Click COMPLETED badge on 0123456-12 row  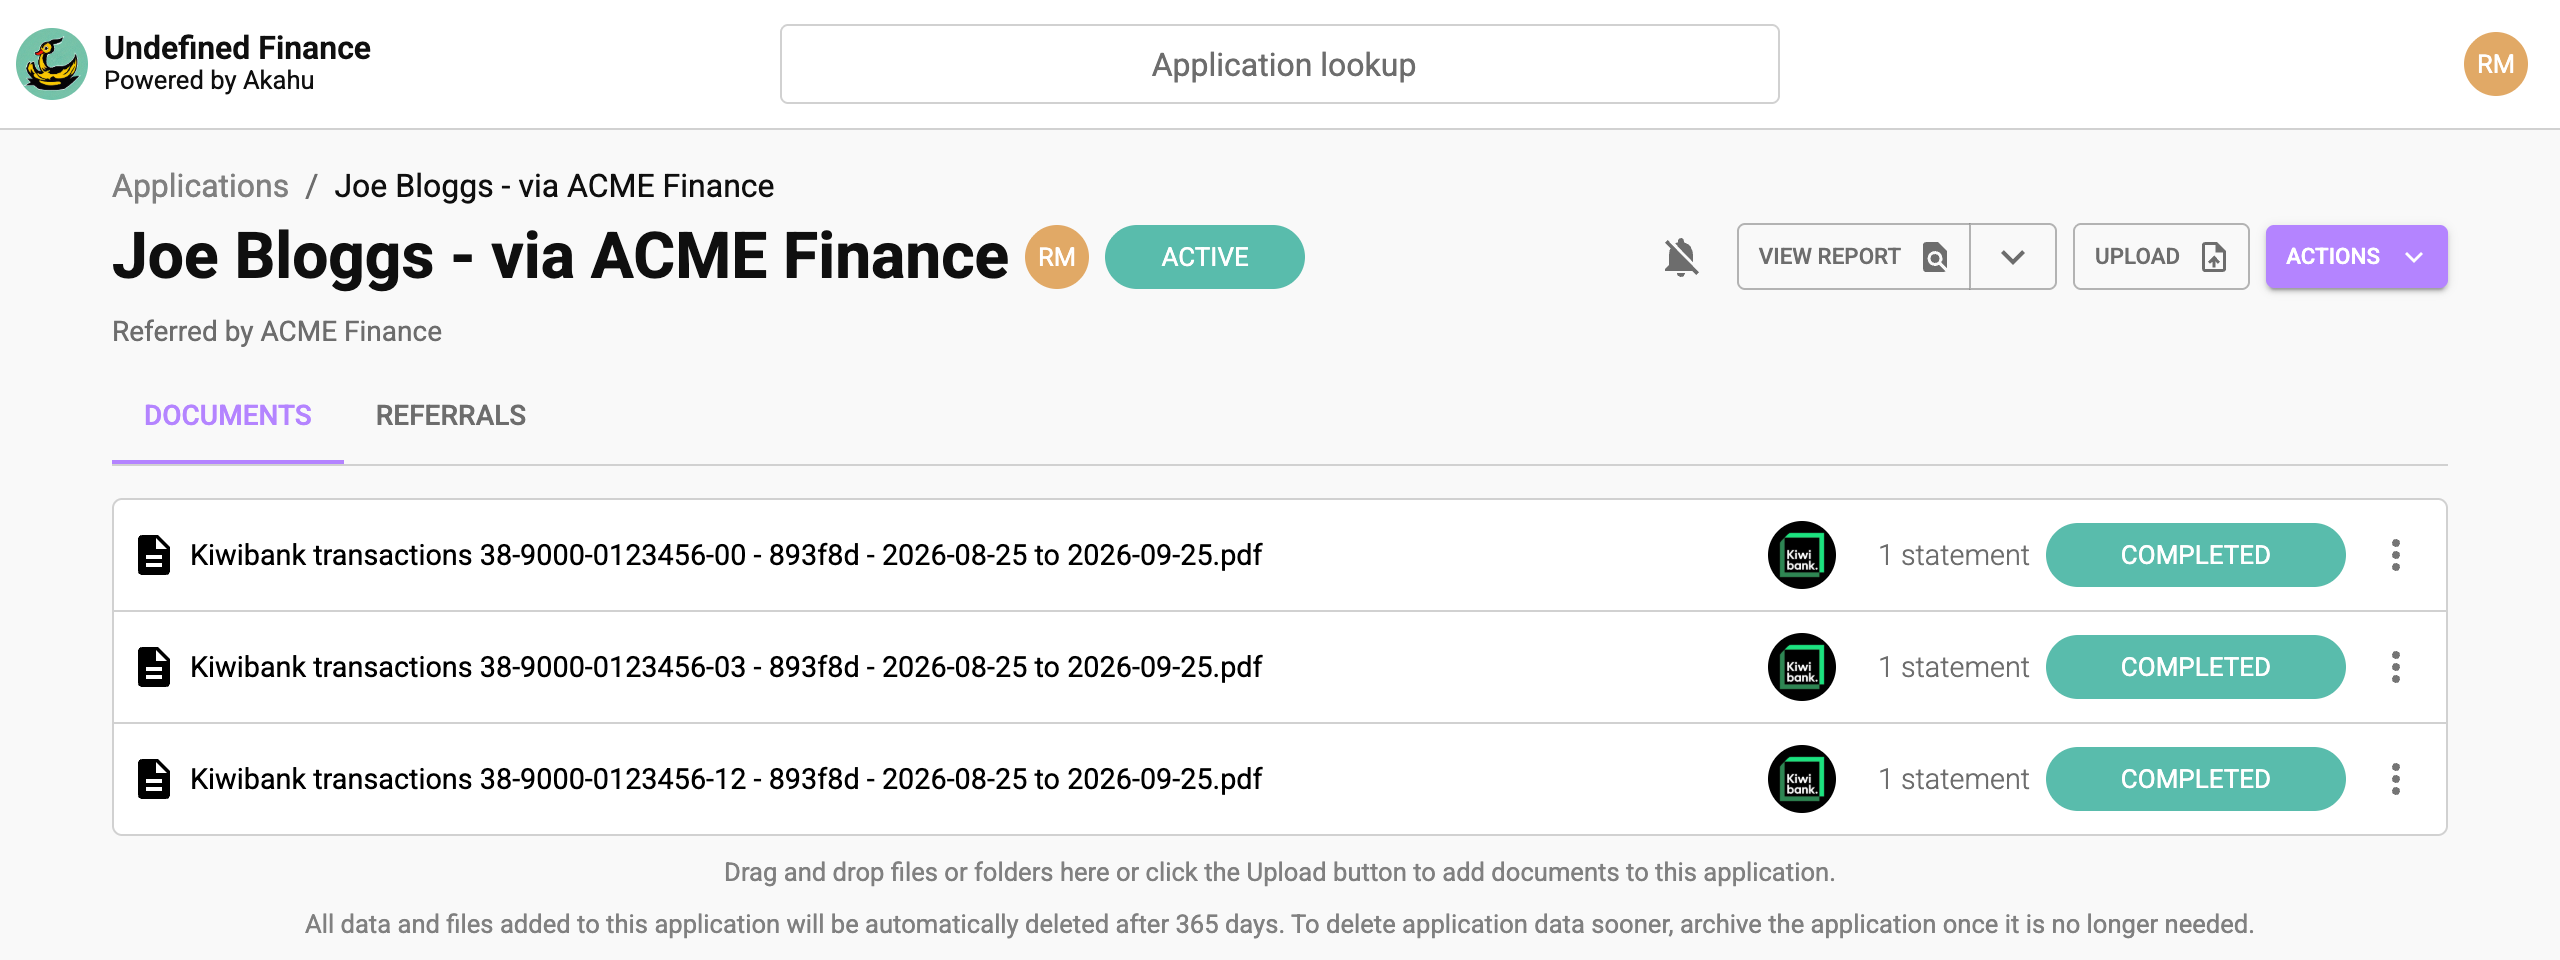pos(2195,779)
